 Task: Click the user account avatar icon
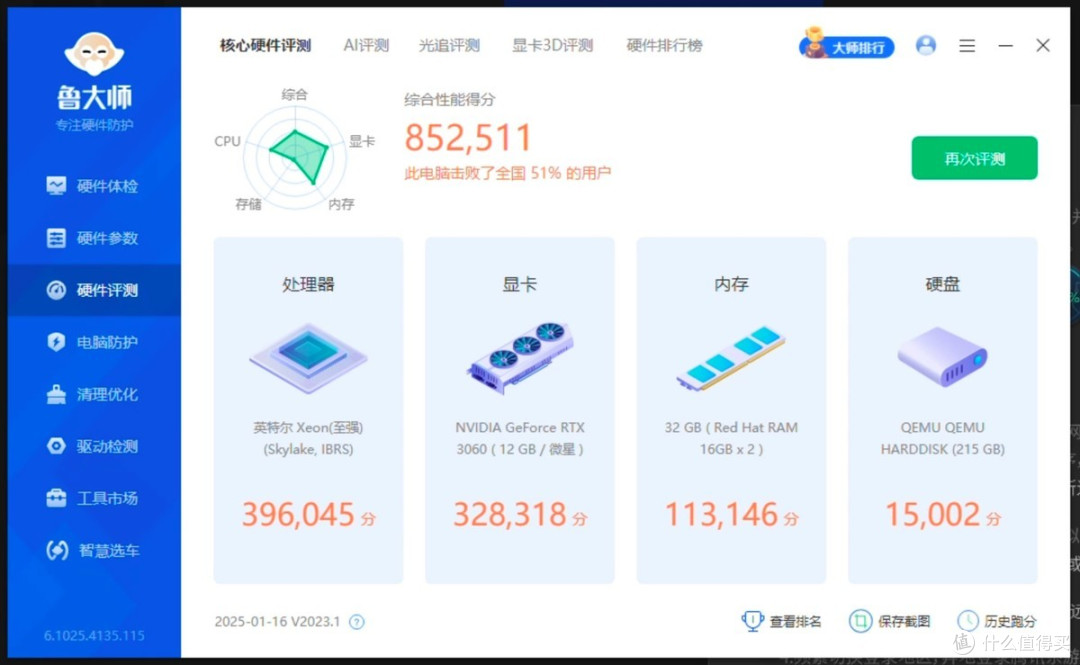click(x=926, y=45)
